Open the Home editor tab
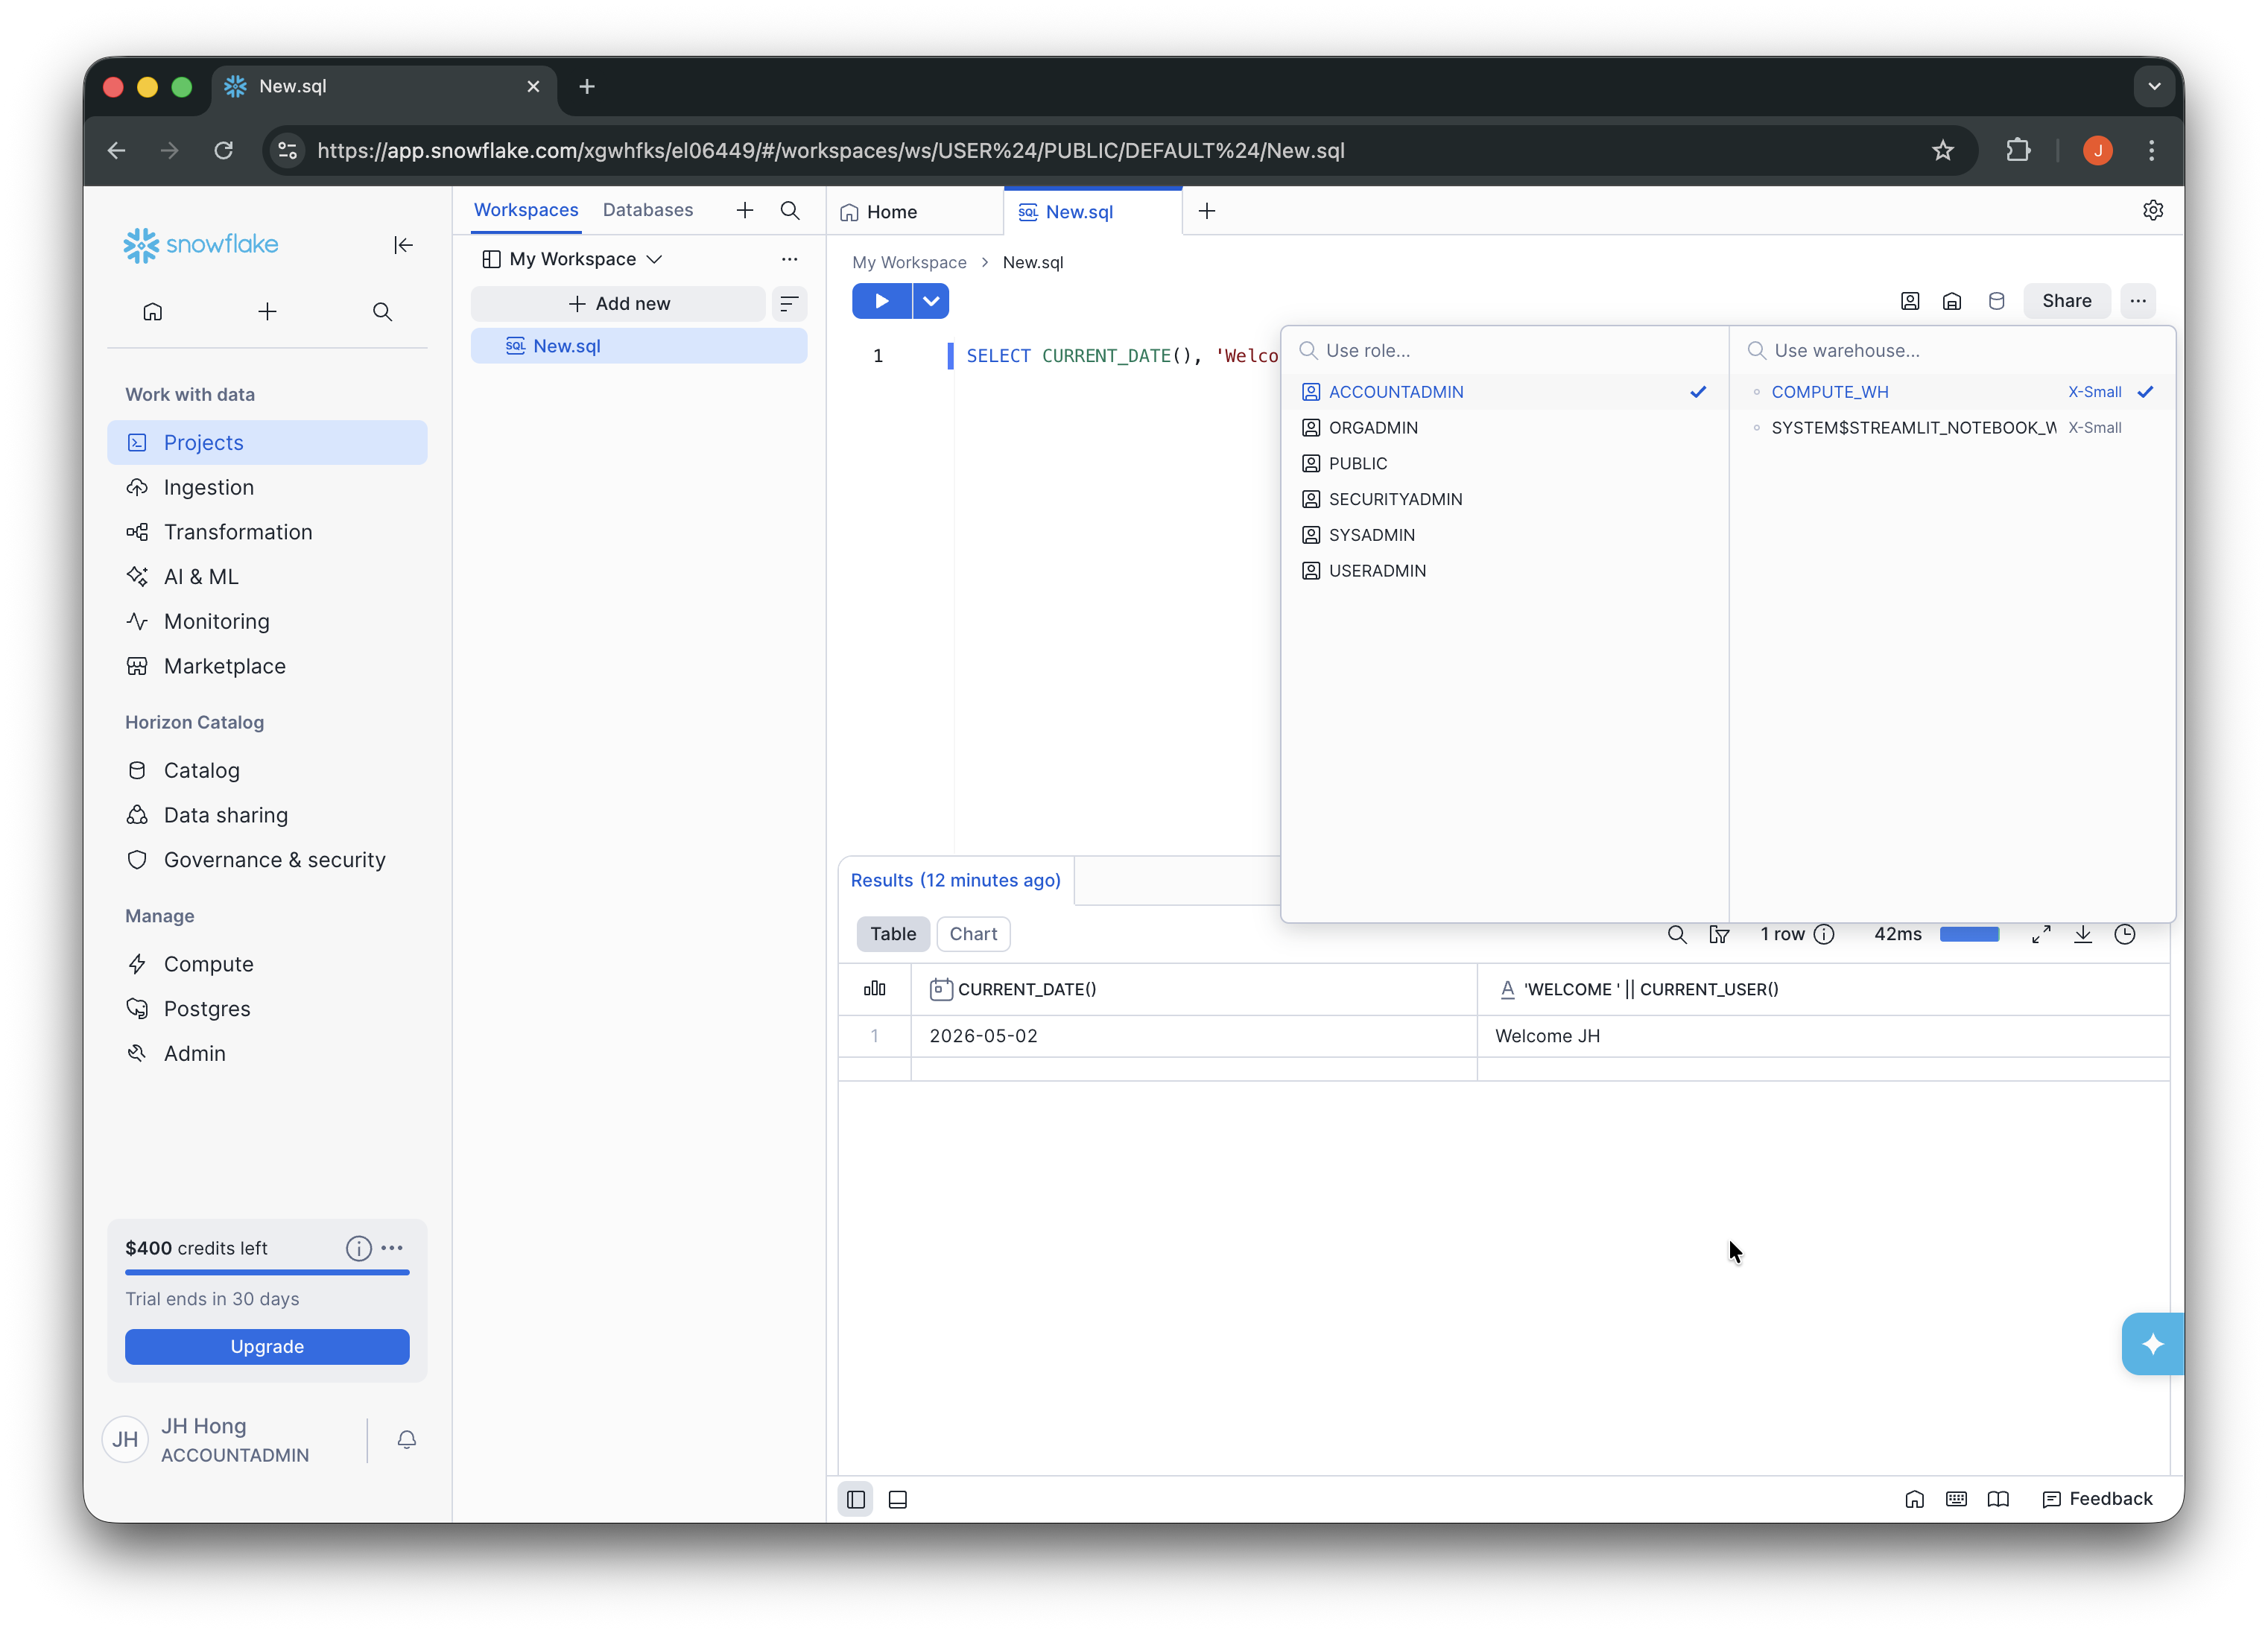Viewport: 2268px width, 1633px height. coord(914,212)
